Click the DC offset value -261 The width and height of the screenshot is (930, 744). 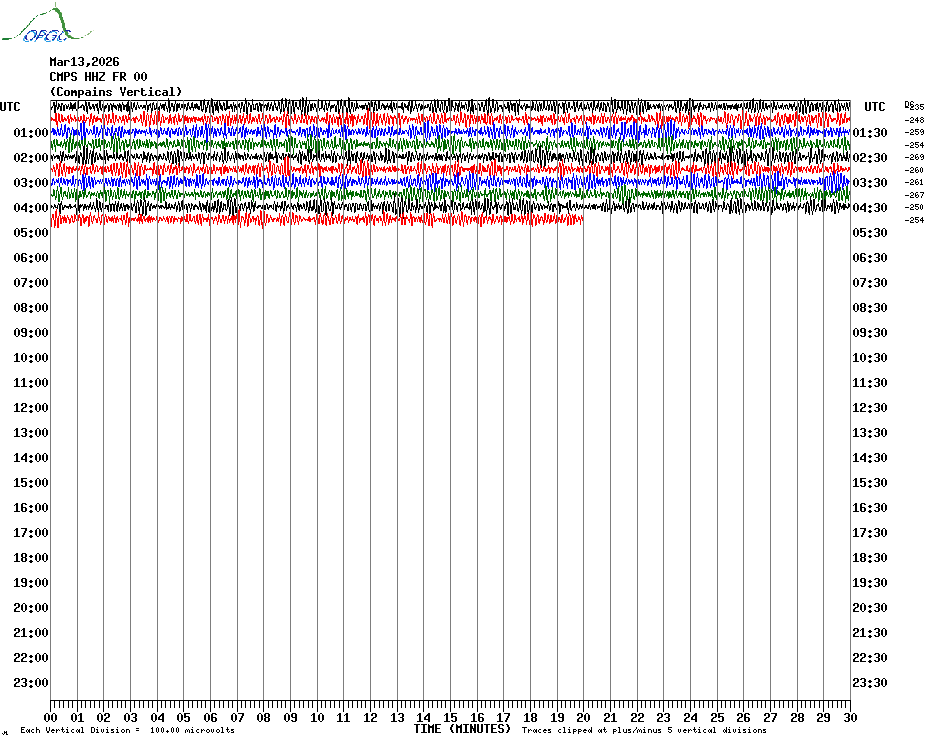[x=914, y=182]
